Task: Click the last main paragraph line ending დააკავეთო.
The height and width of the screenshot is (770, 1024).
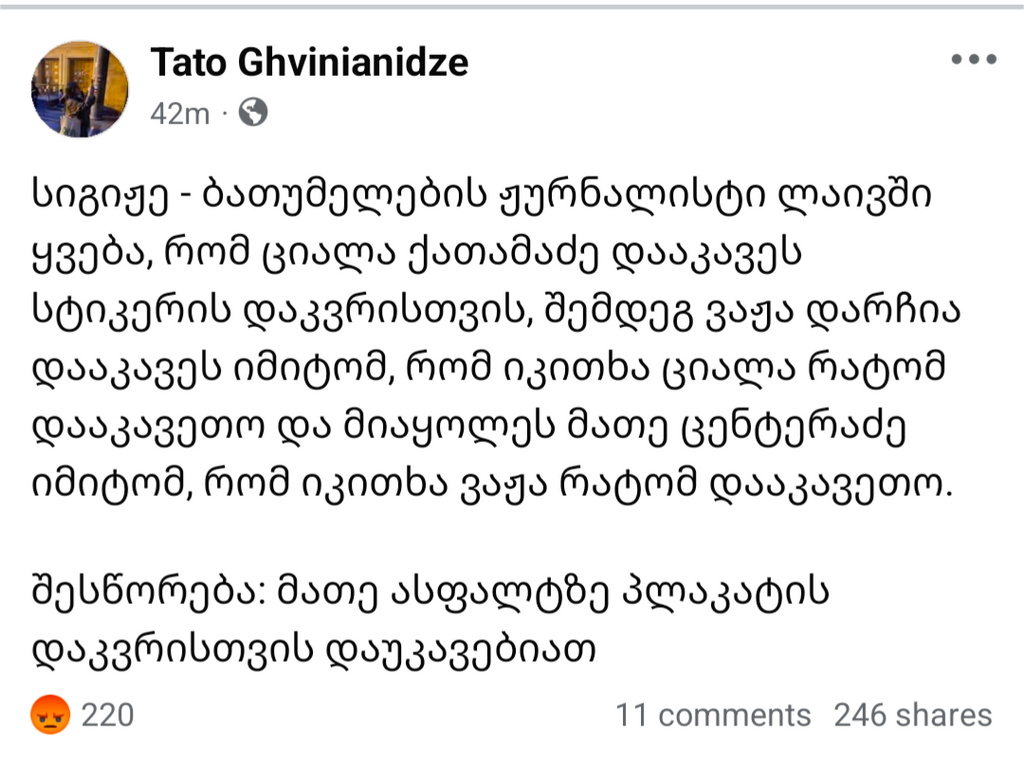Action: click(493, 485)
